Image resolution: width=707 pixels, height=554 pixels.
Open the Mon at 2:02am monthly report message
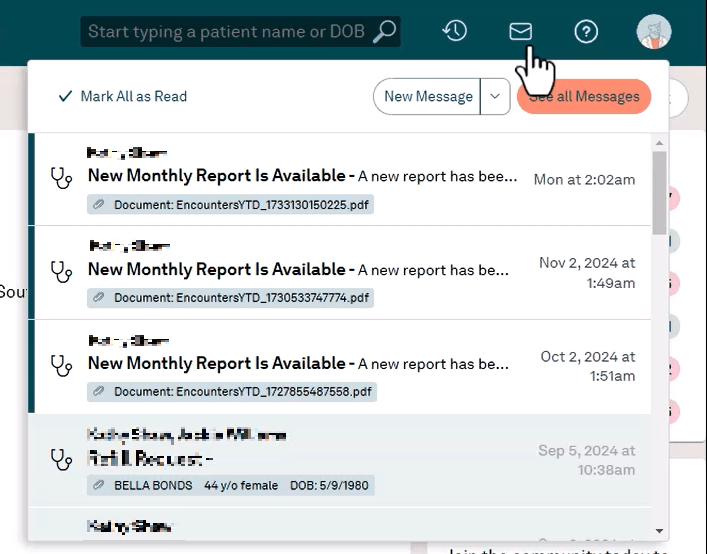(x=340, y=179)
